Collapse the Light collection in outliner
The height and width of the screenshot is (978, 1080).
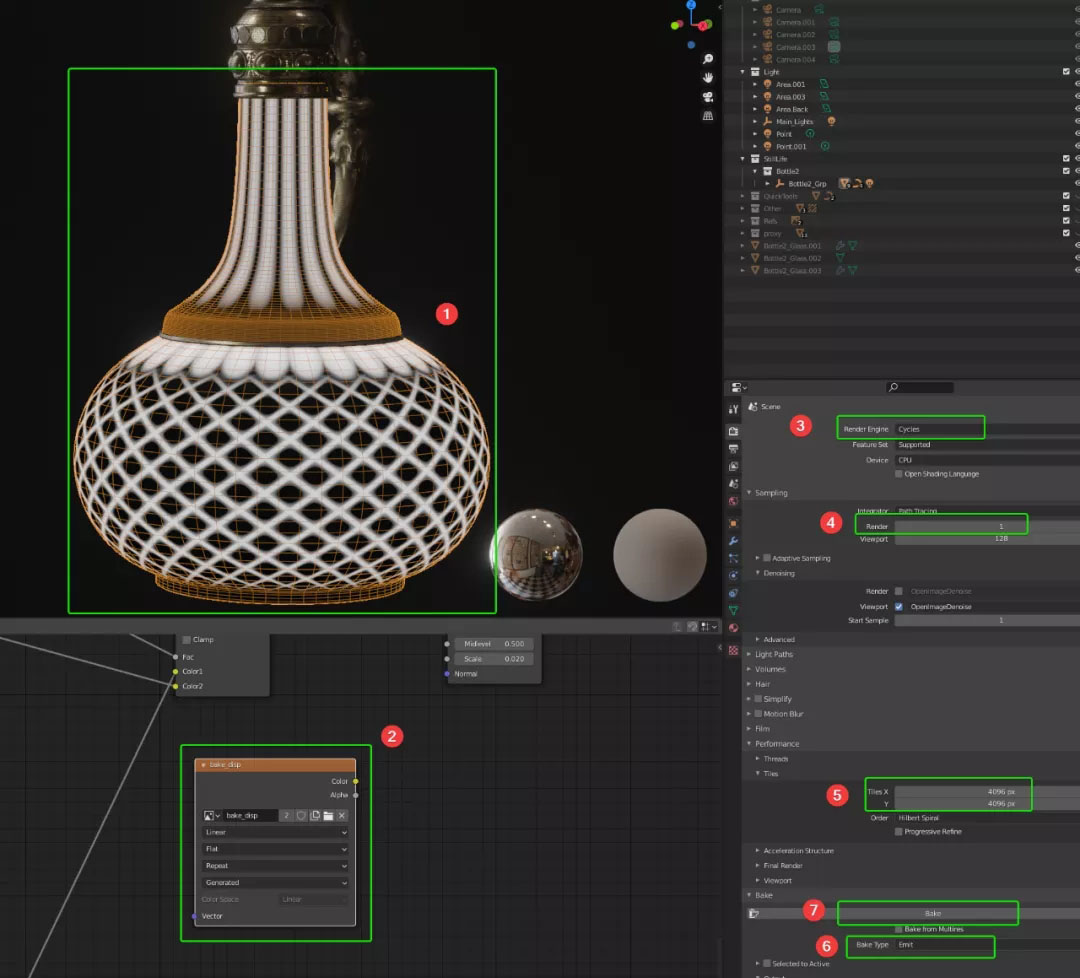click(742, 72)
